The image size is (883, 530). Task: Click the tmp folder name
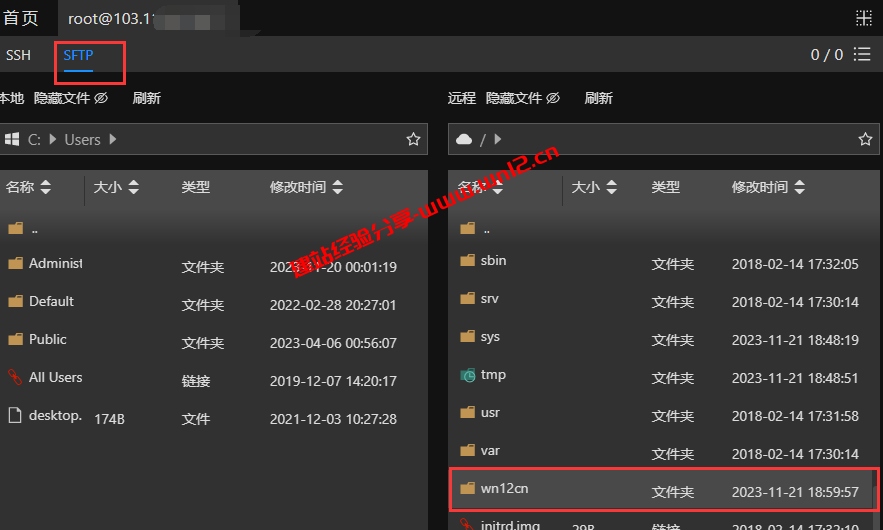(493, 375)
